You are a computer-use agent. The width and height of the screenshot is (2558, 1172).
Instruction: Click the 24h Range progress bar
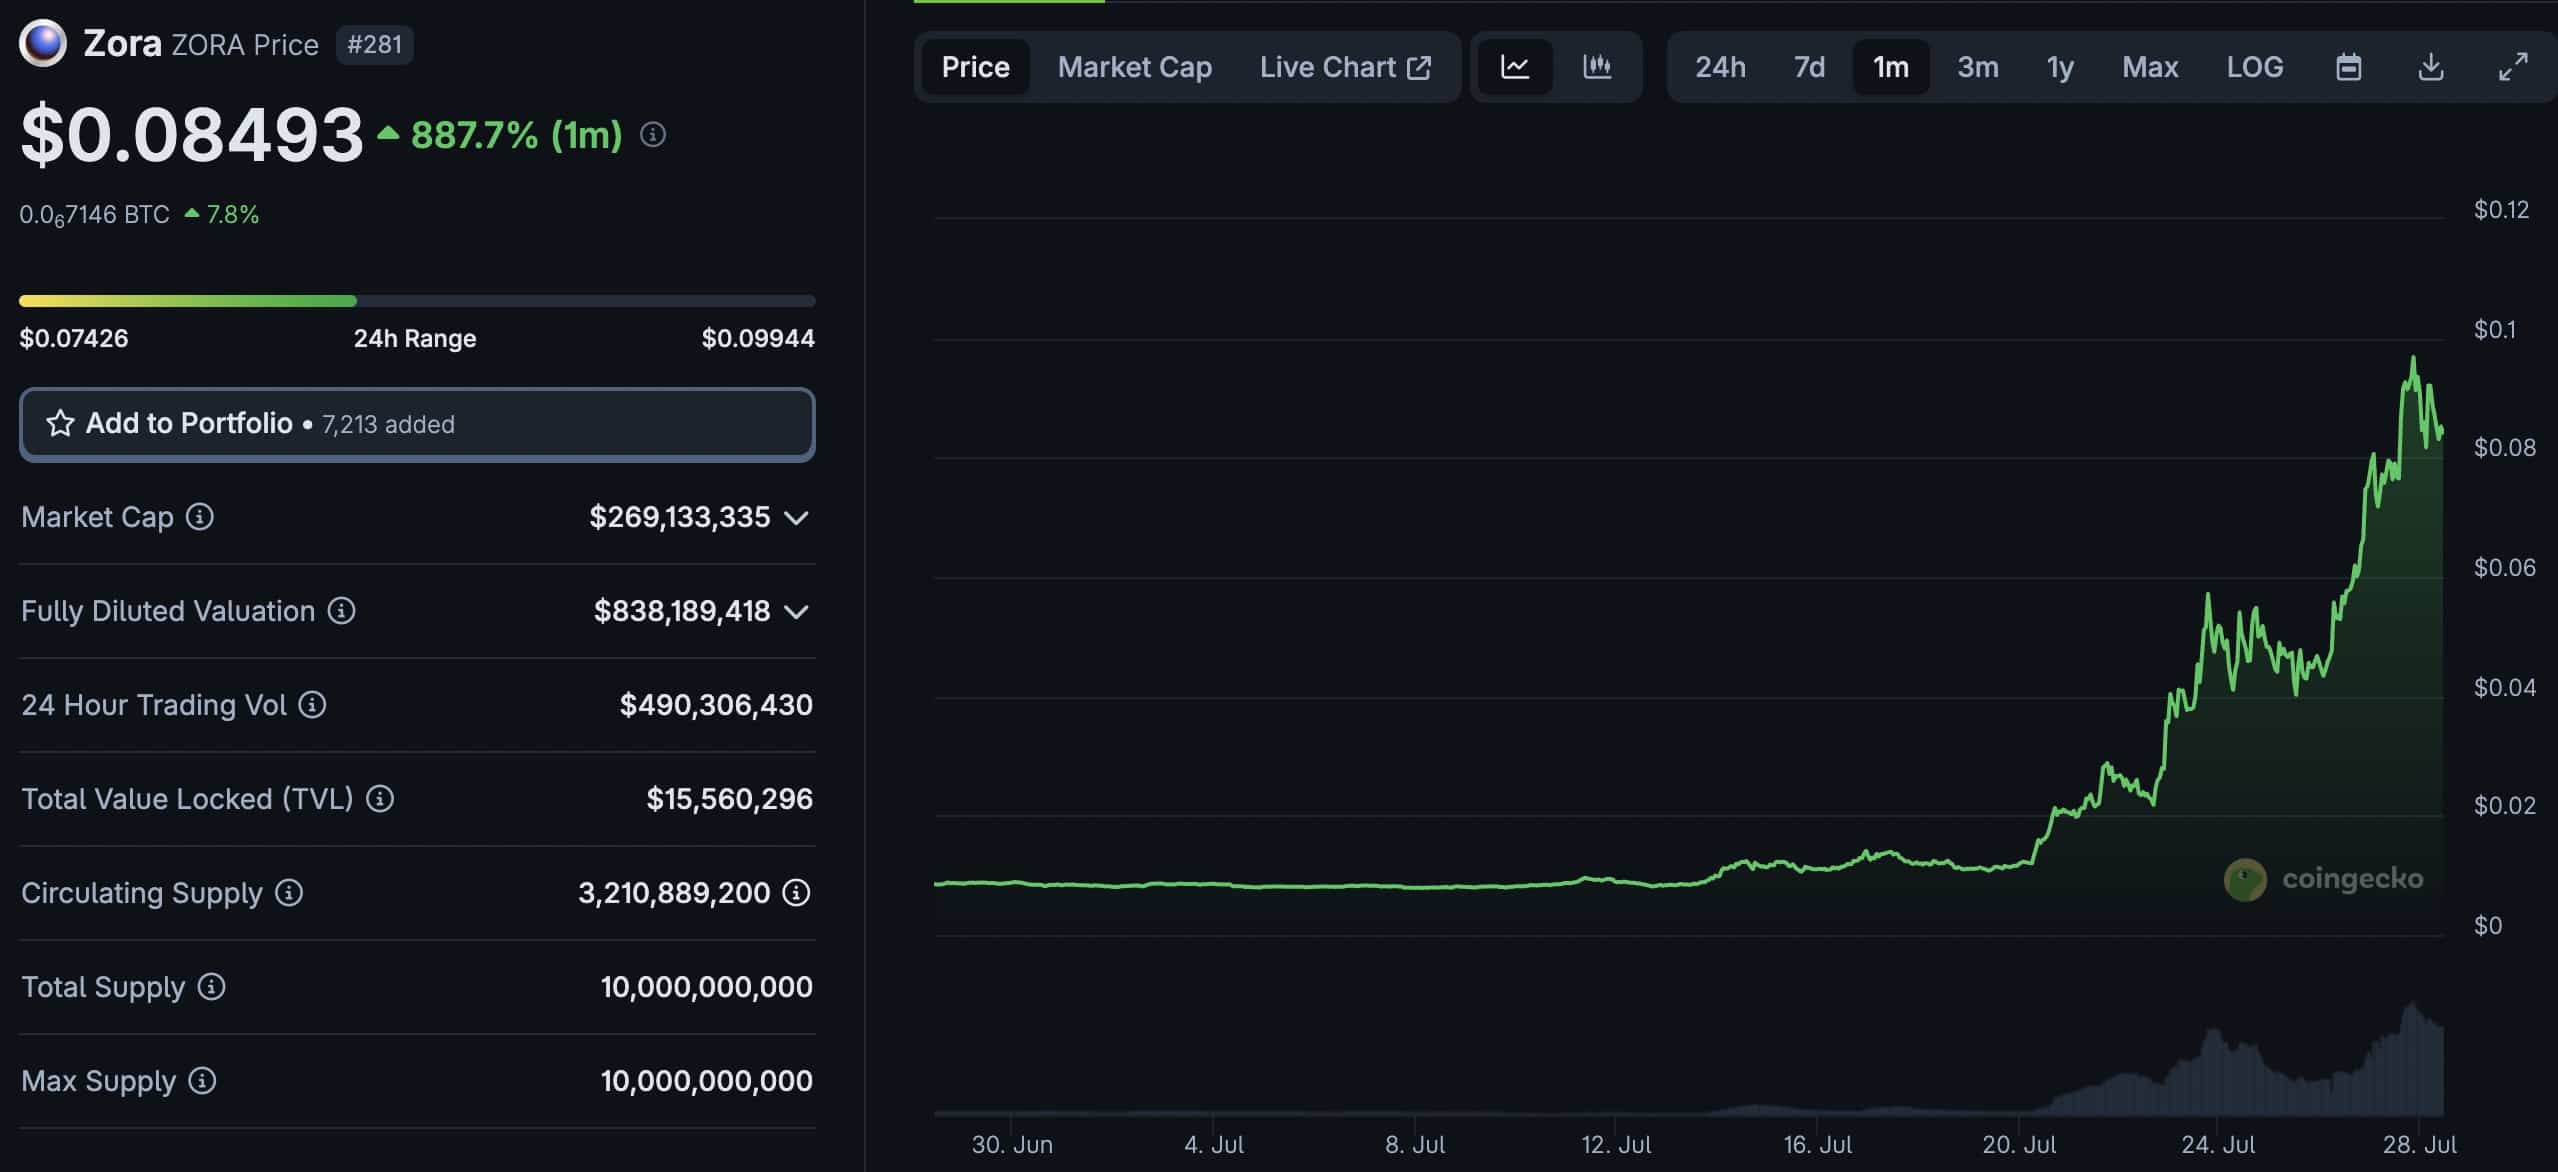click(417, 299)
